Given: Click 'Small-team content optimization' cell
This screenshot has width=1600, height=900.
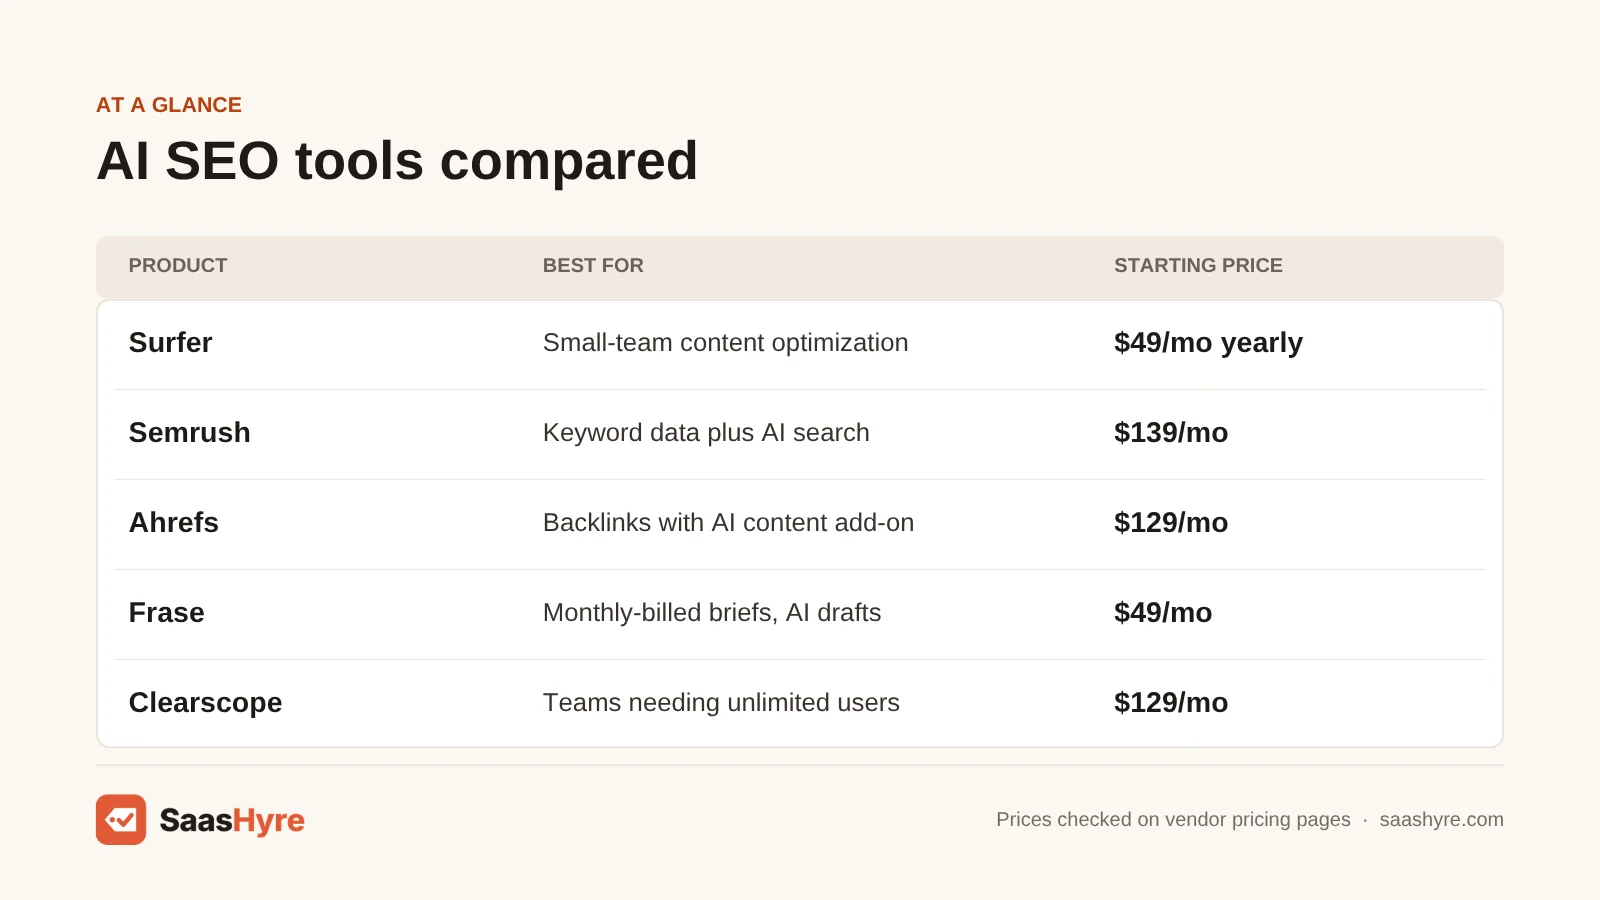Looking at the screenshot, I should coord(725,343).
